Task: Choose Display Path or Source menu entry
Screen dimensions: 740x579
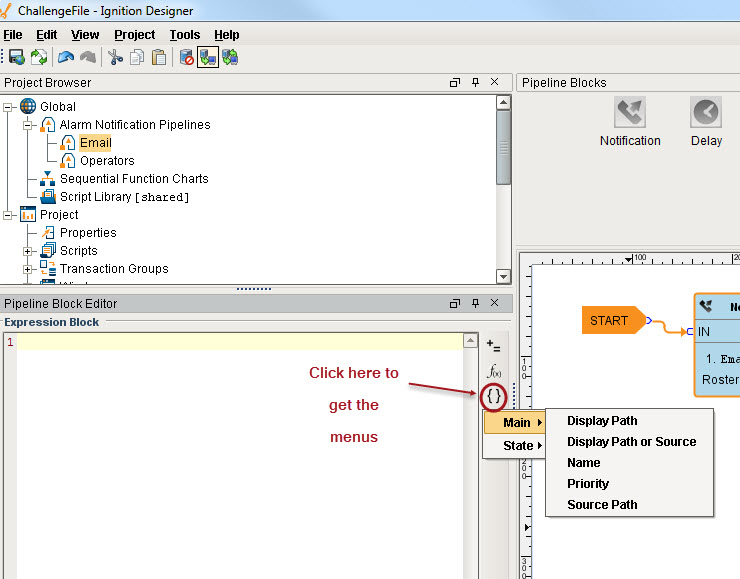Action: coord(631,441)
